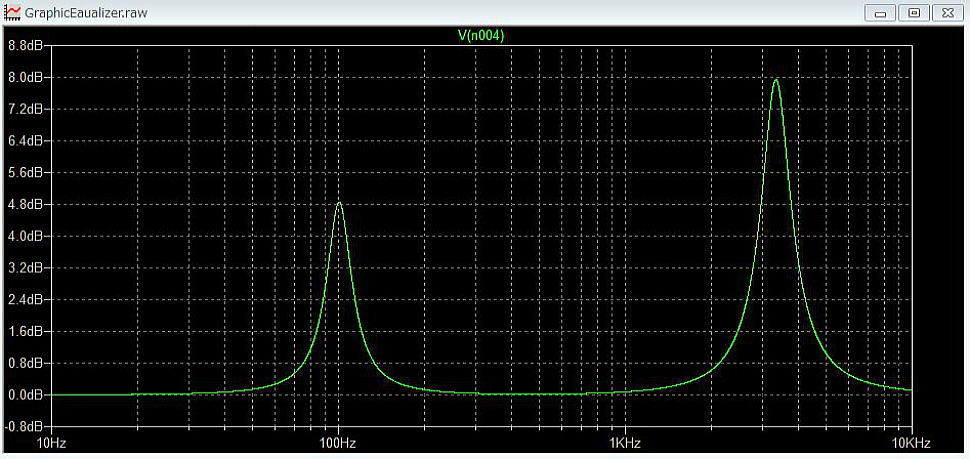This screenshot has height=459, width=970.
Task: Click the 2.4dB vertical axis label
Action: tap(25, 299)
